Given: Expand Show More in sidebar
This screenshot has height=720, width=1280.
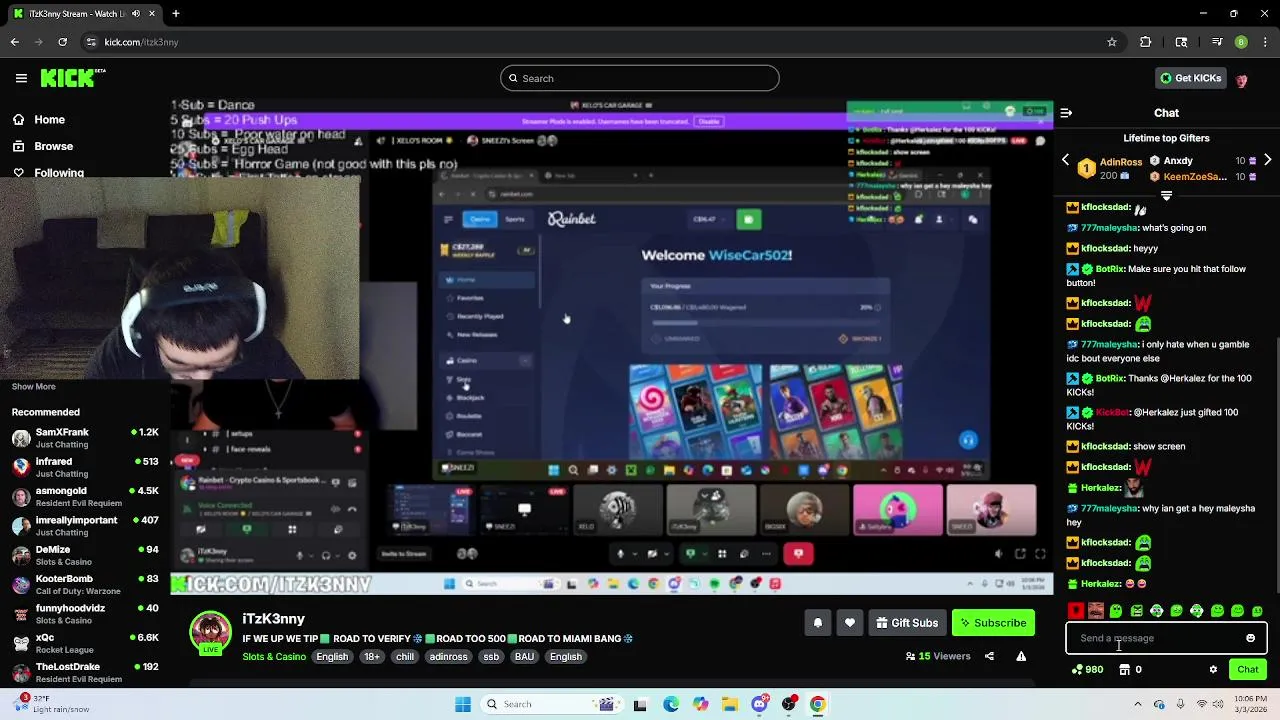Looking at the screenshot, I should click(x=34, y=387).
